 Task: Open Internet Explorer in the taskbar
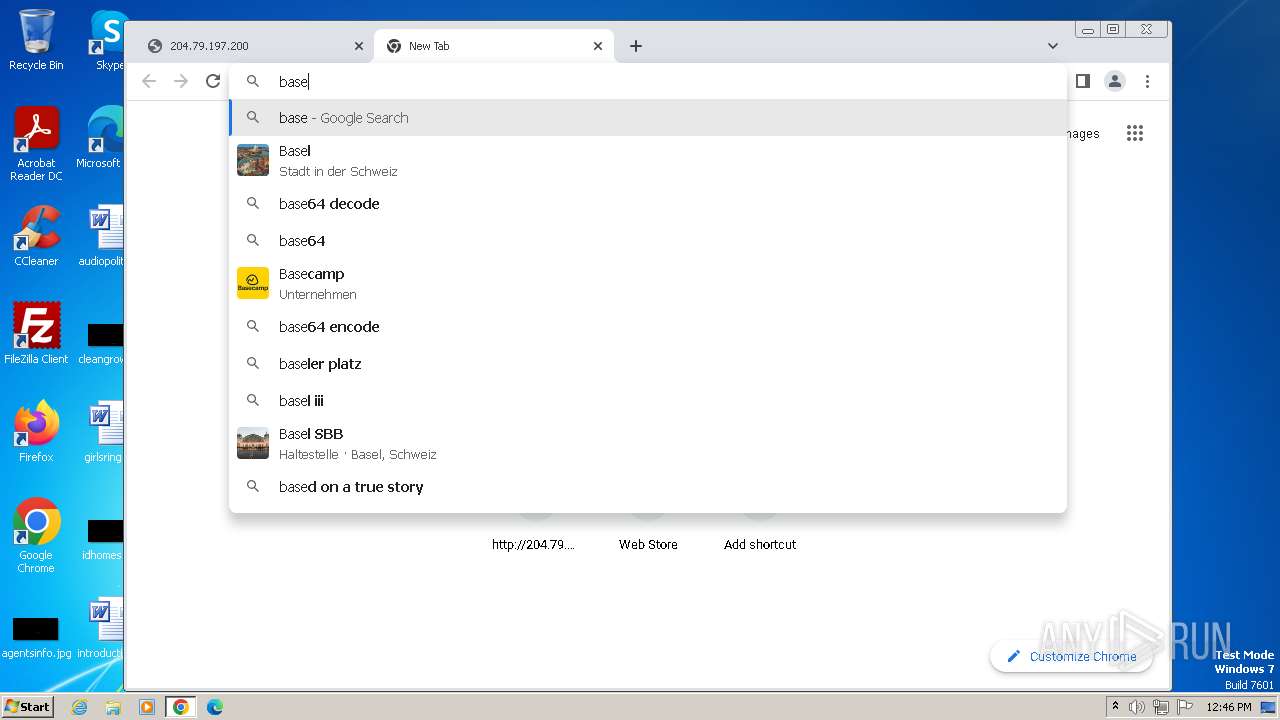coord(79,707)
